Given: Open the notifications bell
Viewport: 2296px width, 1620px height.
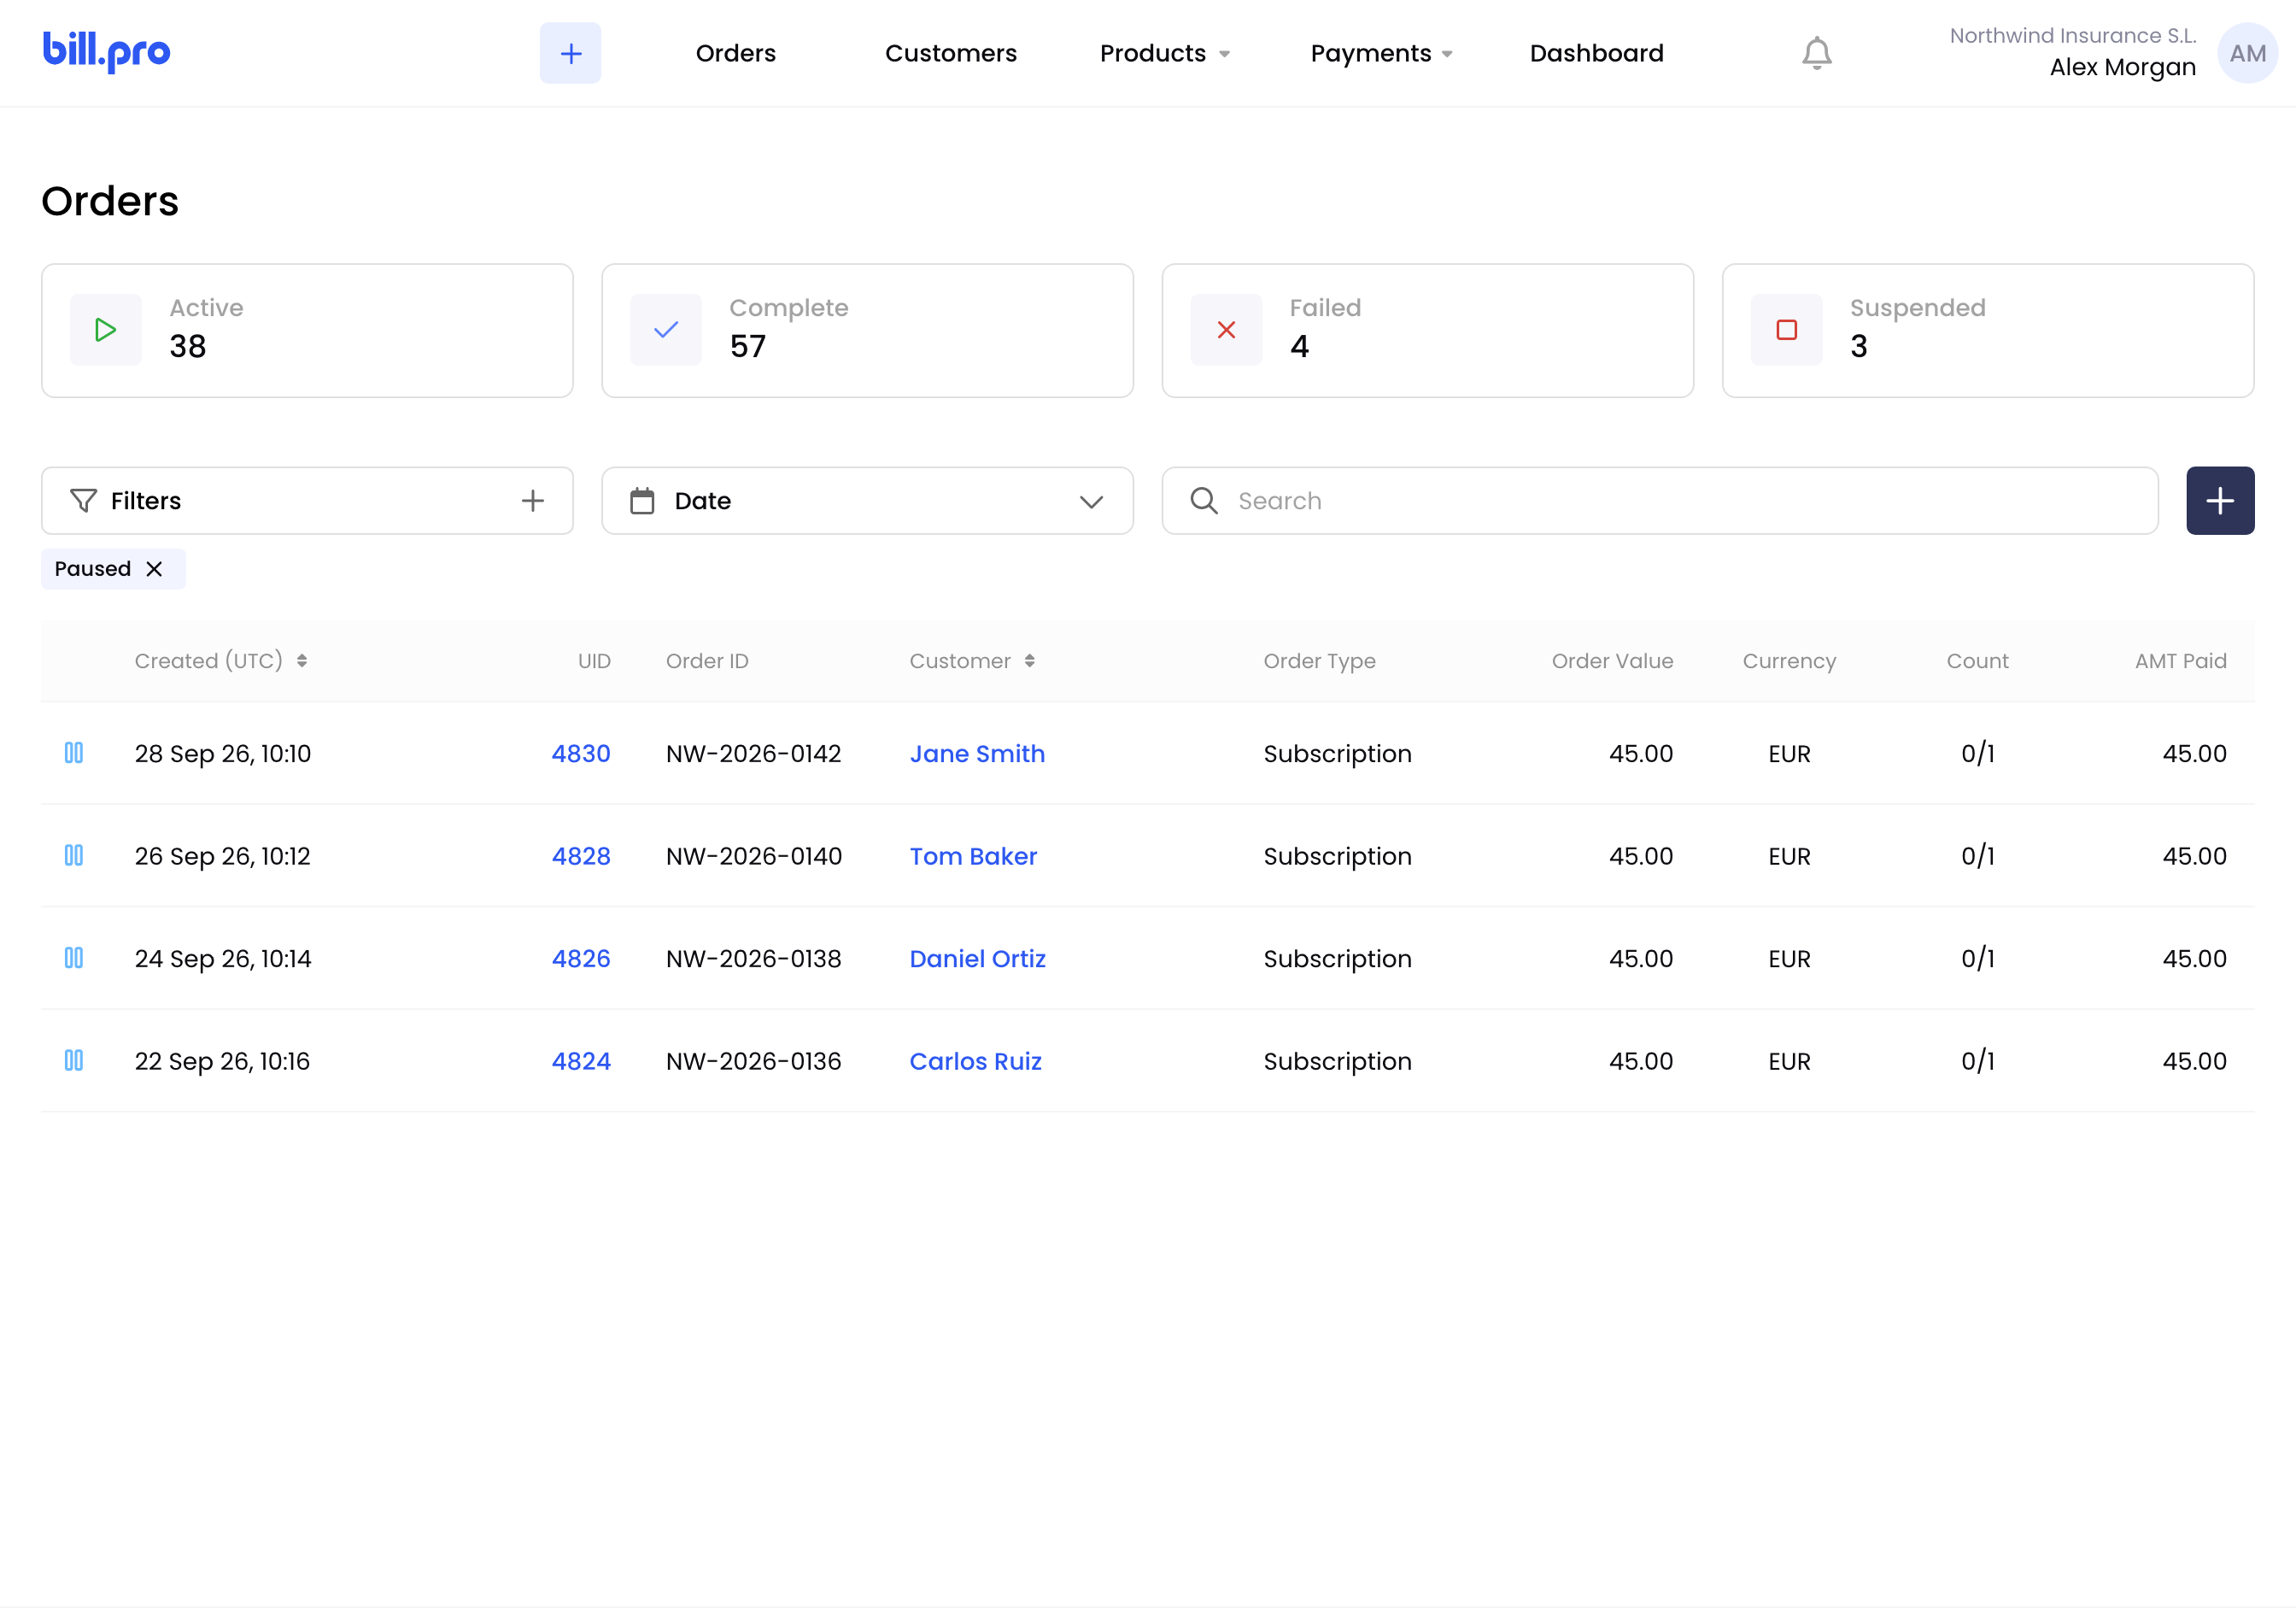Looking at the screenshot, I should coord(1816,53).
